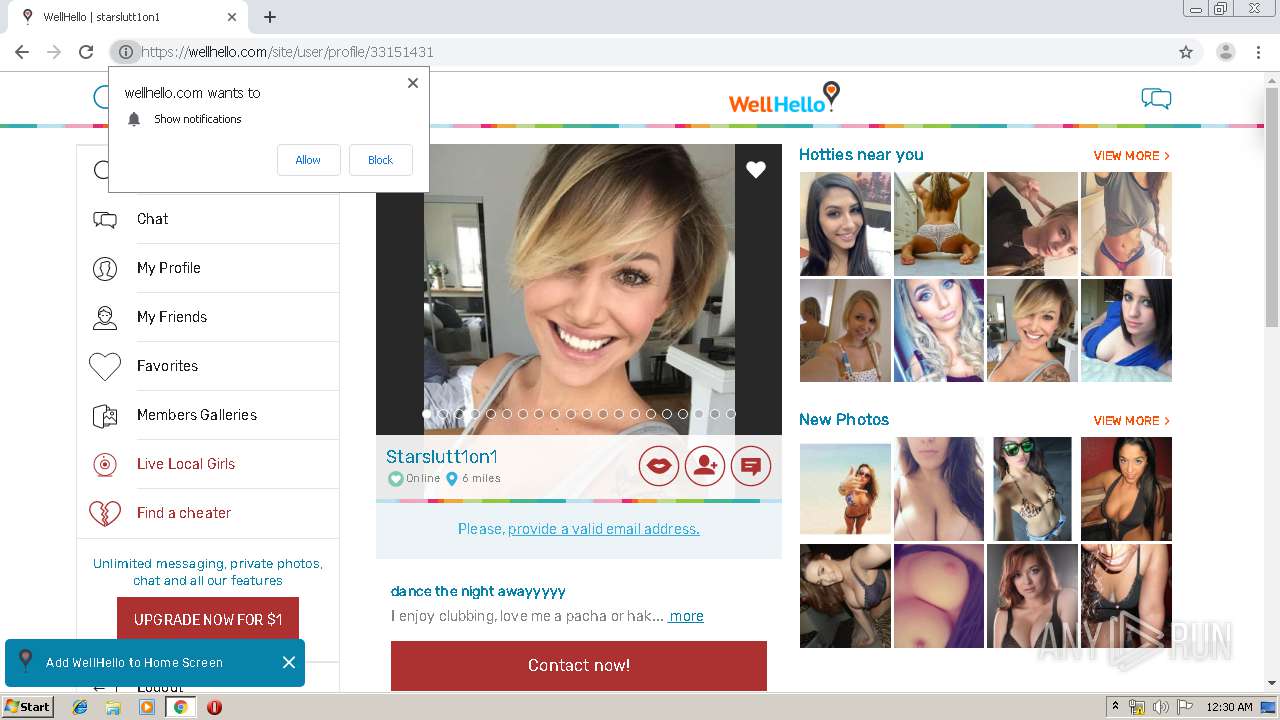Open volume control in system tray

(1160, 707)
